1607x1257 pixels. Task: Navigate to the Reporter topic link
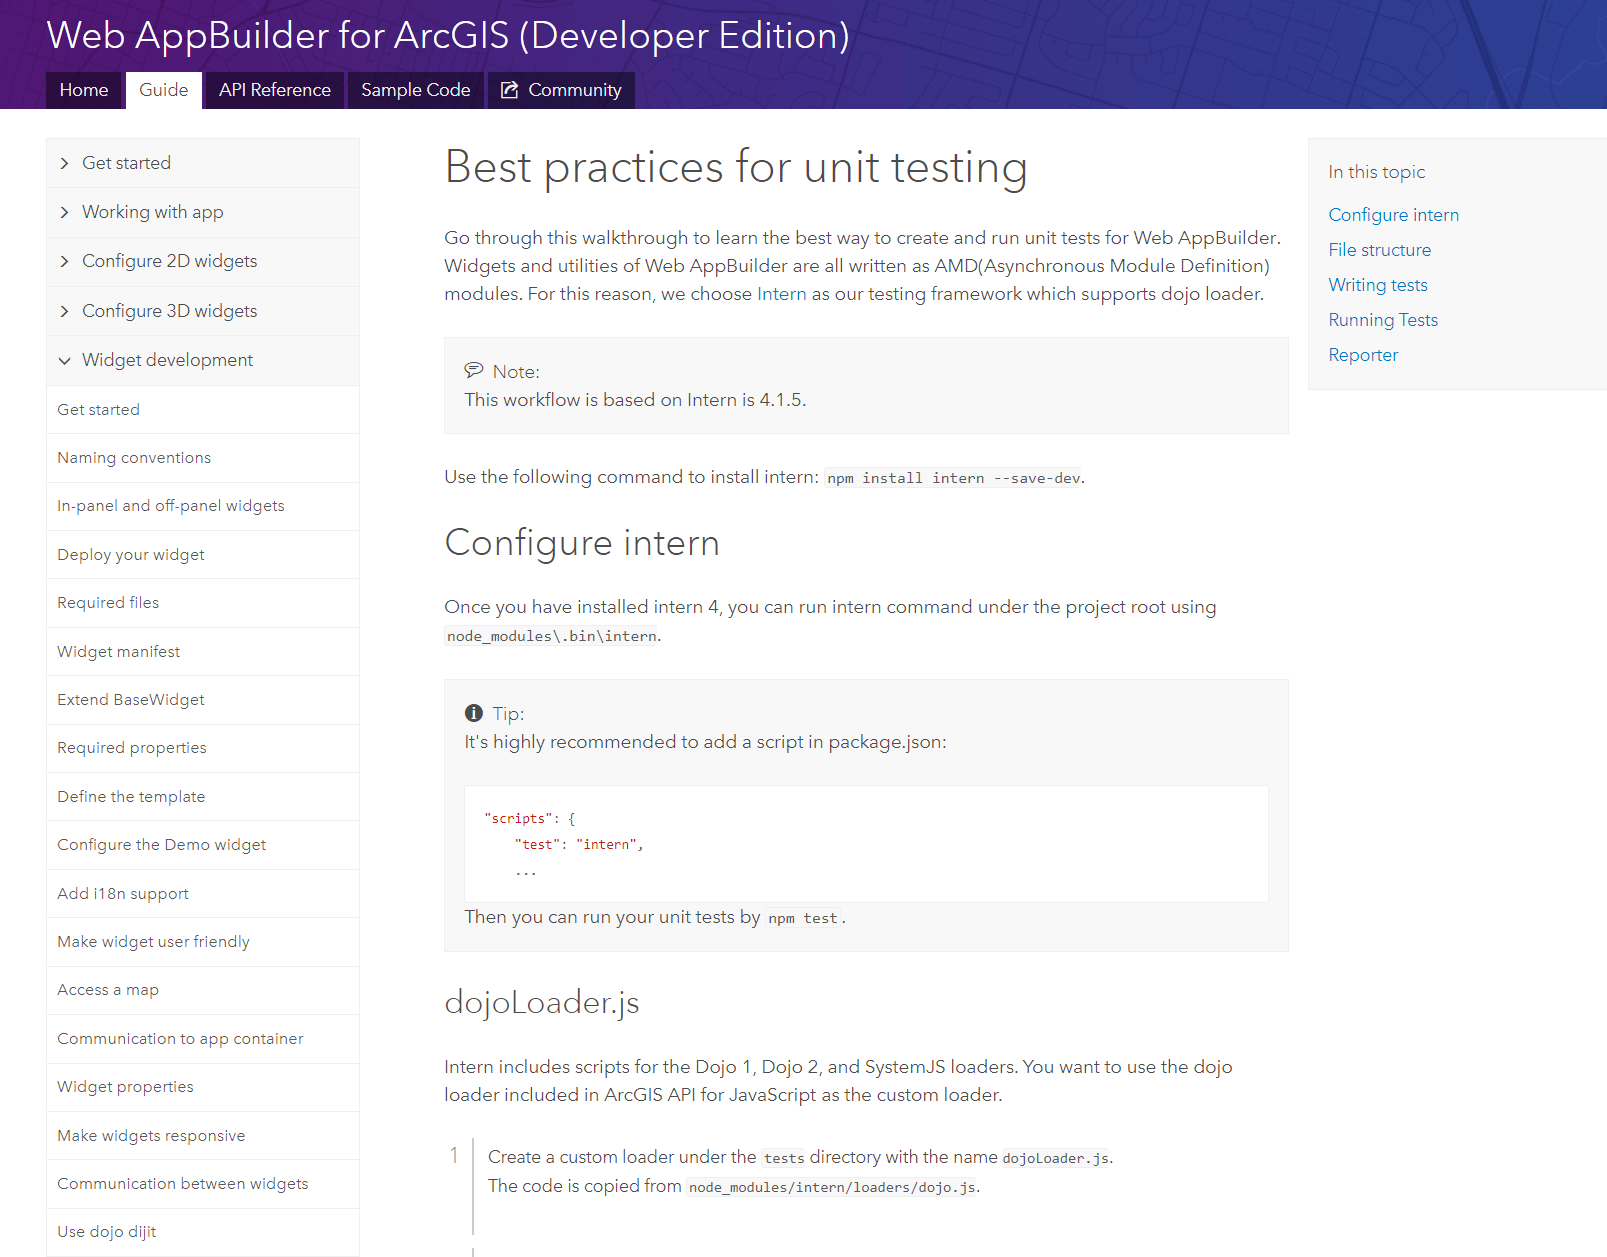point(1362,355)
